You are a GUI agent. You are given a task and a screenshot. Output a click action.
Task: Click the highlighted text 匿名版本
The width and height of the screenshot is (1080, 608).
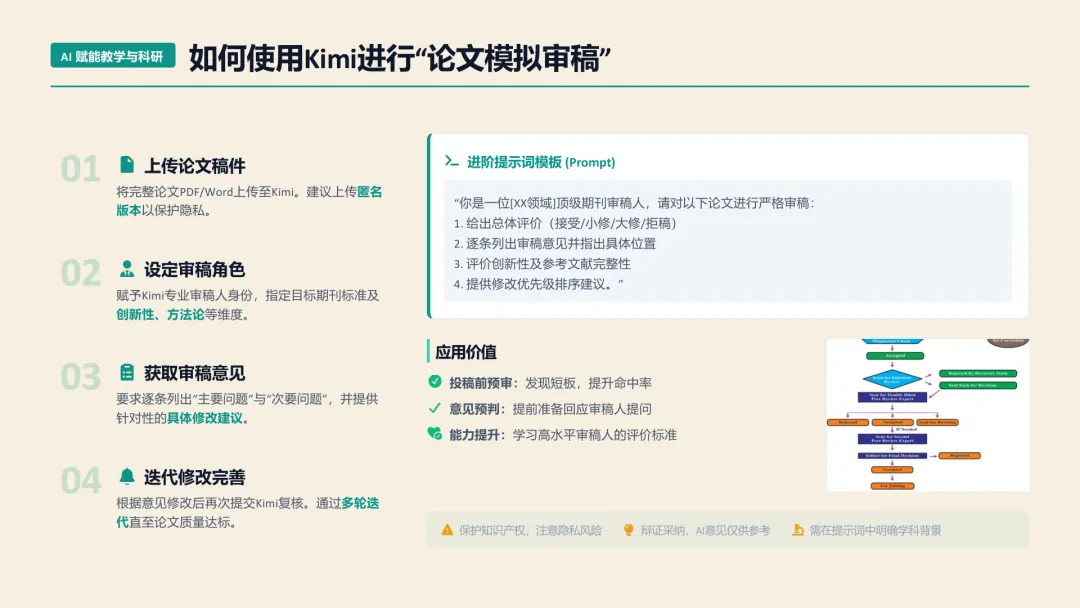pos(370,192)
